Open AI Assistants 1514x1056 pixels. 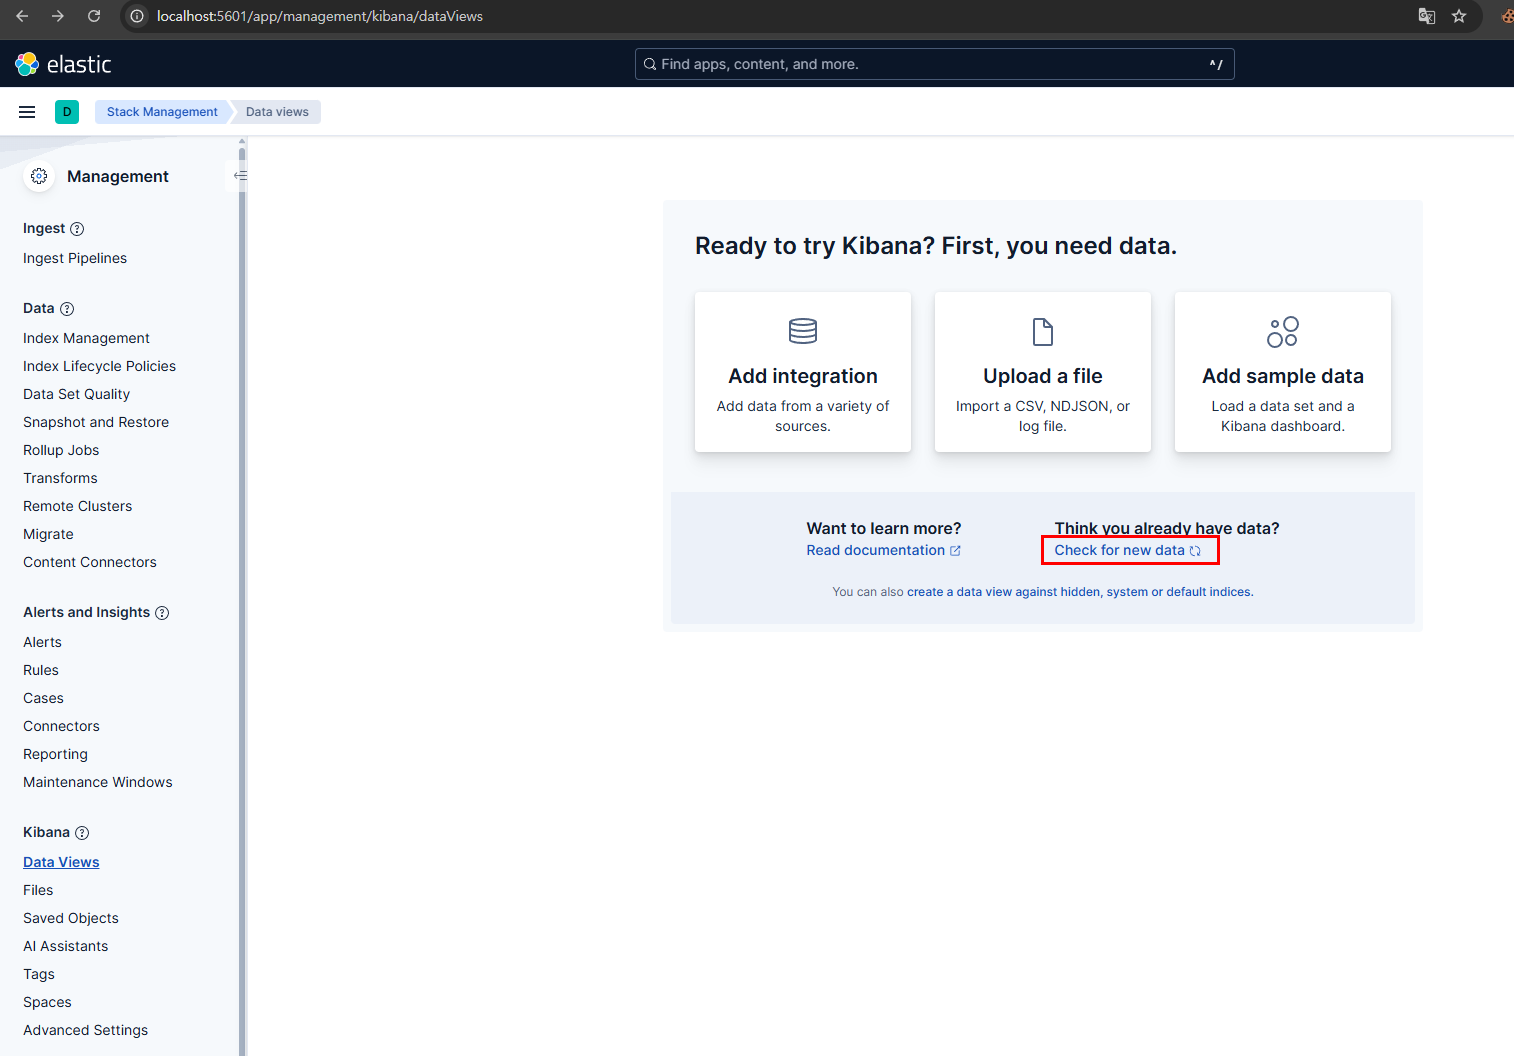pyautogui.click(x=65, y=946)
